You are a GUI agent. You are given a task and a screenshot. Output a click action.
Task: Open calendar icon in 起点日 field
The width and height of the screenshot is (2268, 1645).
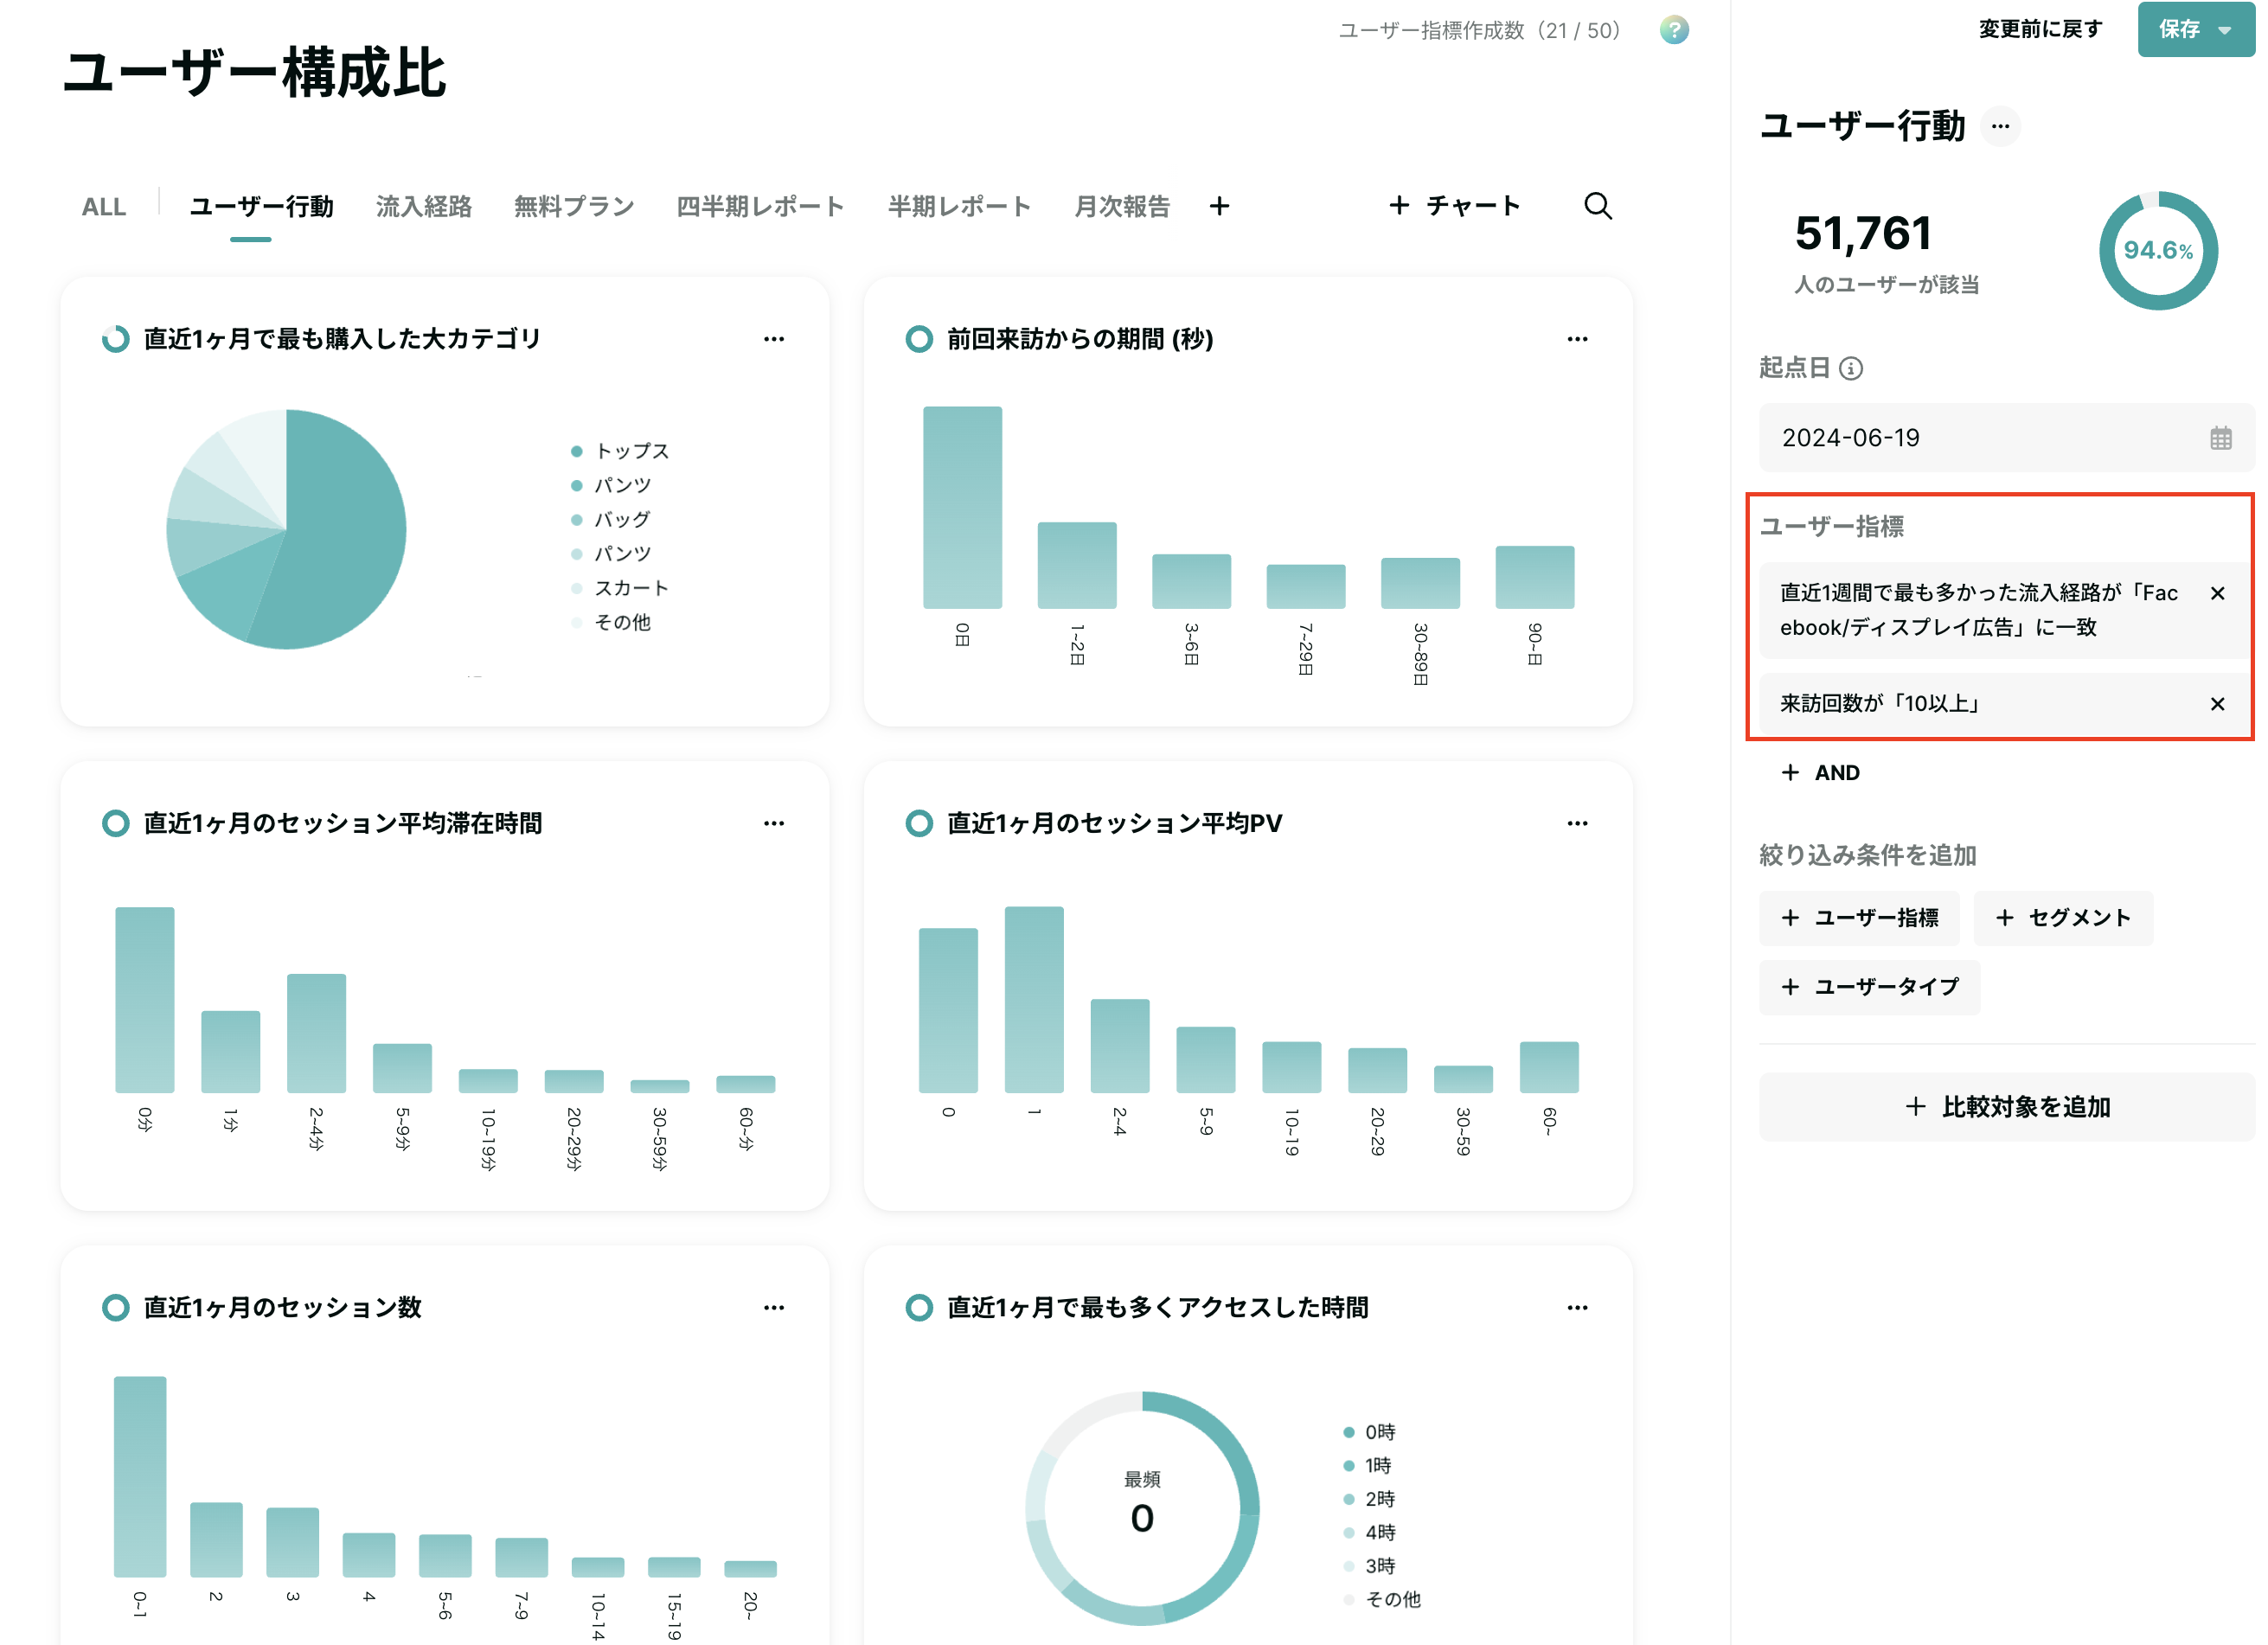pos(2221,438)
